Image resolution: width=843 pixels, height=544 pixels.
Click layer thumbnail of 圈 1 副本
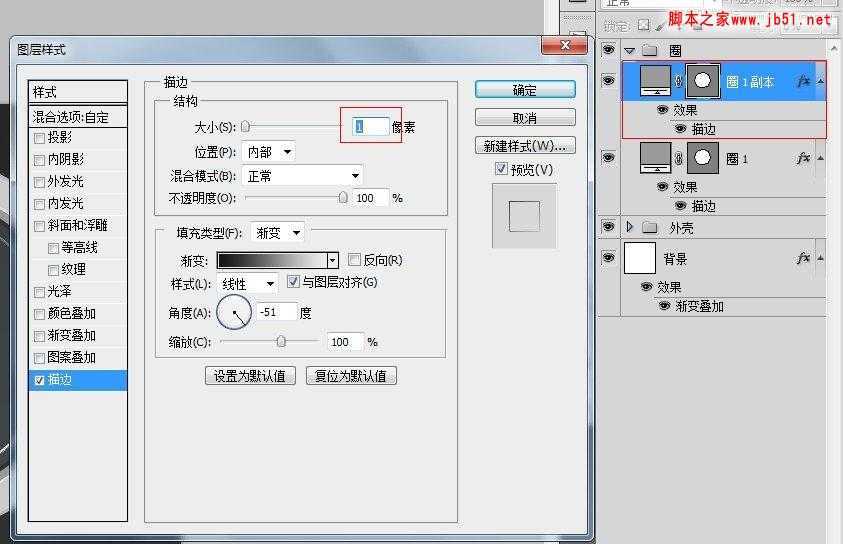click(x=655, y=81)
